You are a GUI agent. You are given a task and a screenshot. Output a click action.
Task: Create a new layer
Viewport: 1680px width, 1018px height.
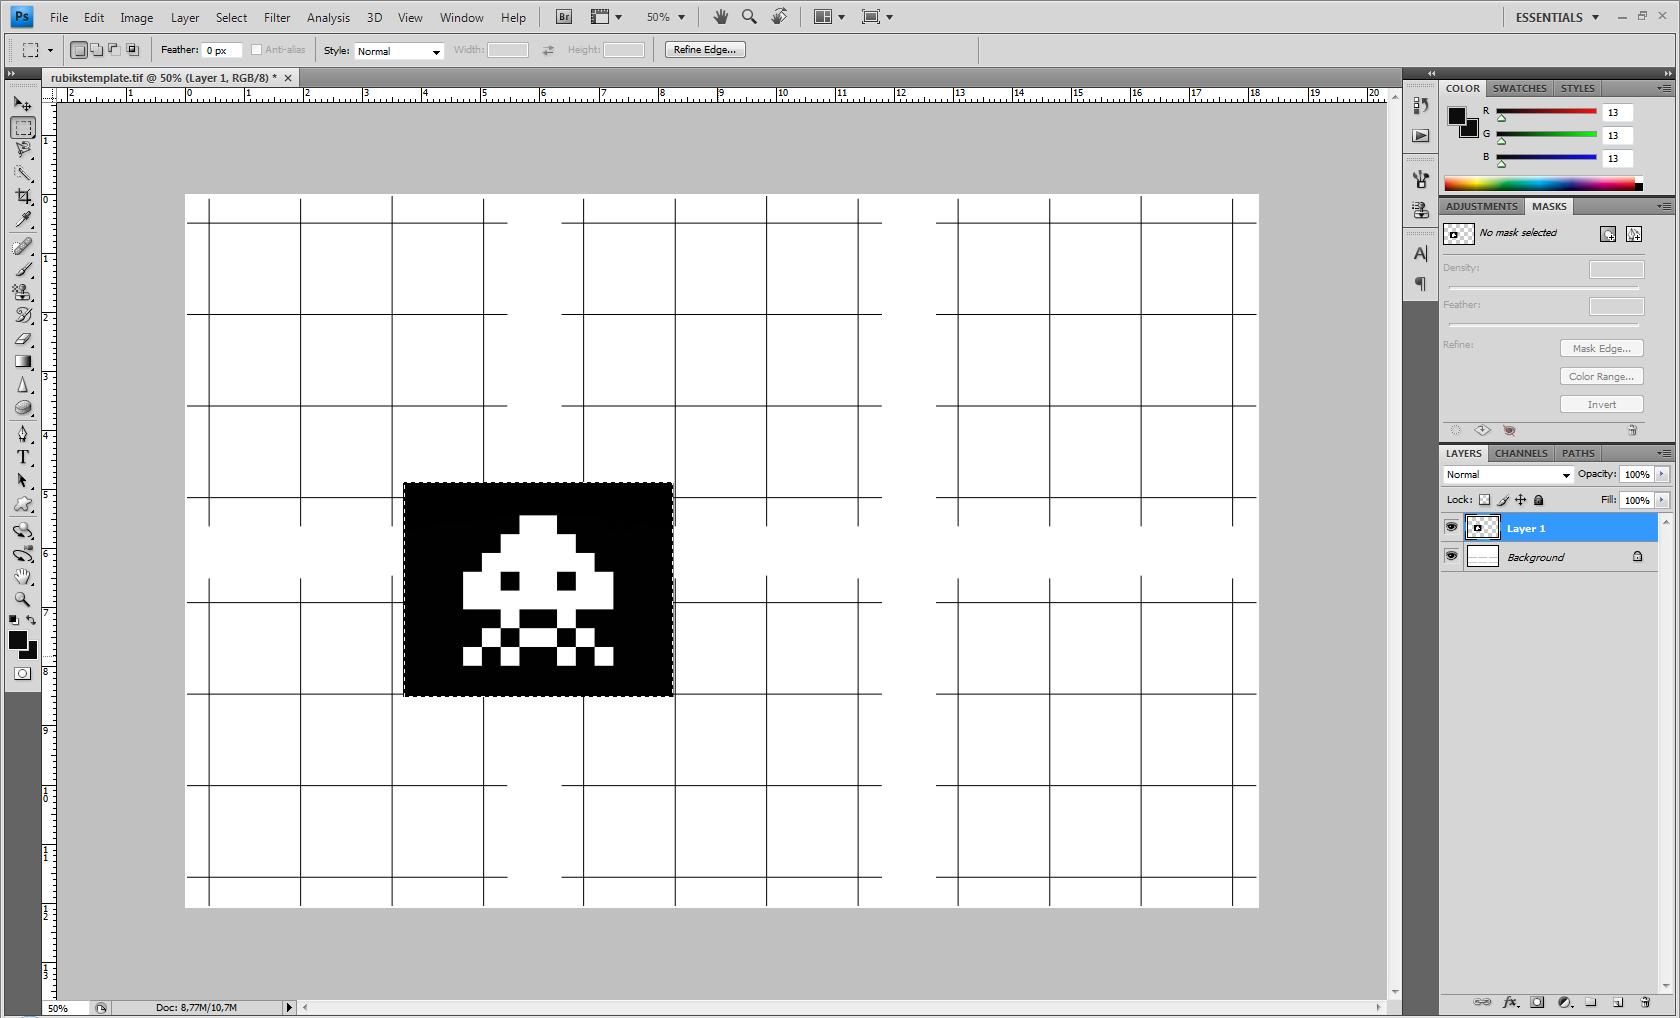pos(1618,1002)
